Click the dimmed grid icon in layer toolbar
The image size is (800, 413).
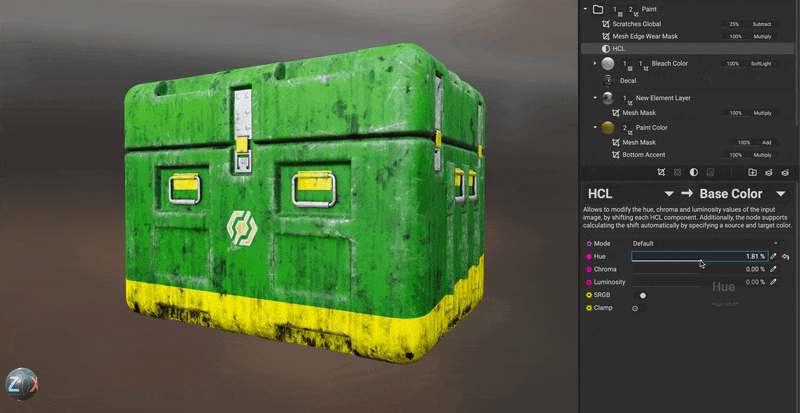click(678, 173)
